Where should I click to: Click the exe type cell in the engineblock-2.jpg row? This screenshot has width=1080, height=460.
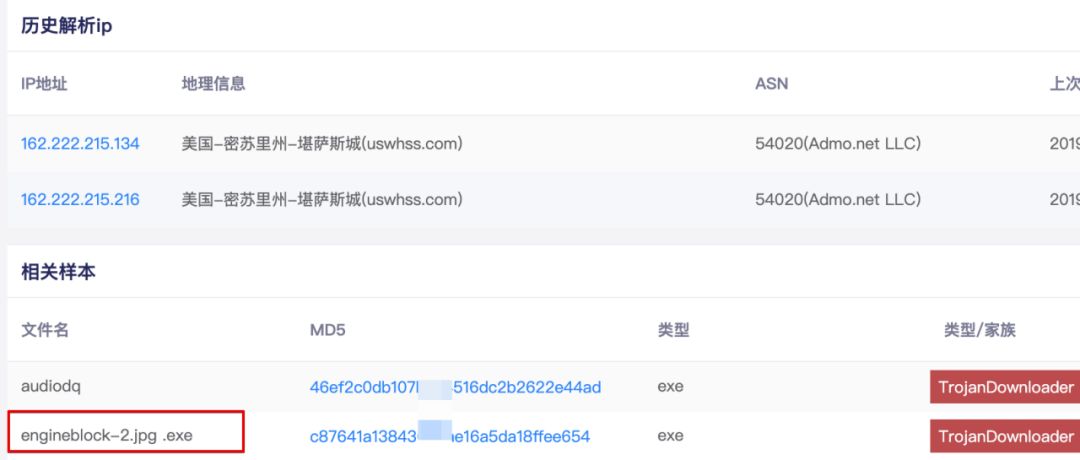[x=670, y=436]
